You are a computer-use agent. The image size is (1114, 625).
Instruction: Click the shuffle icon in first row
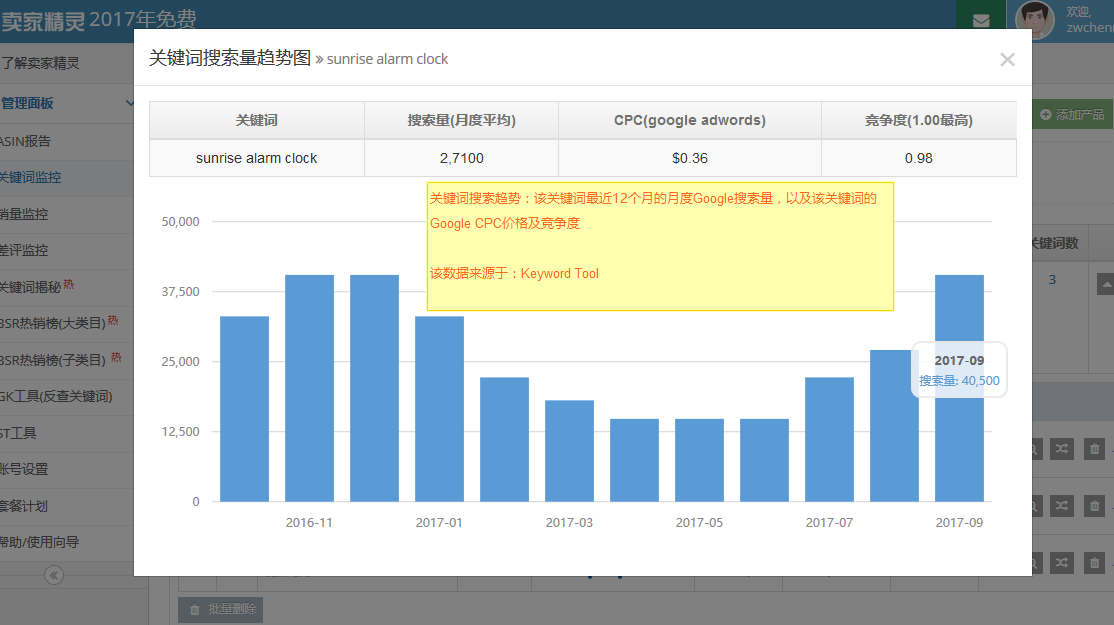point(1062,450)
